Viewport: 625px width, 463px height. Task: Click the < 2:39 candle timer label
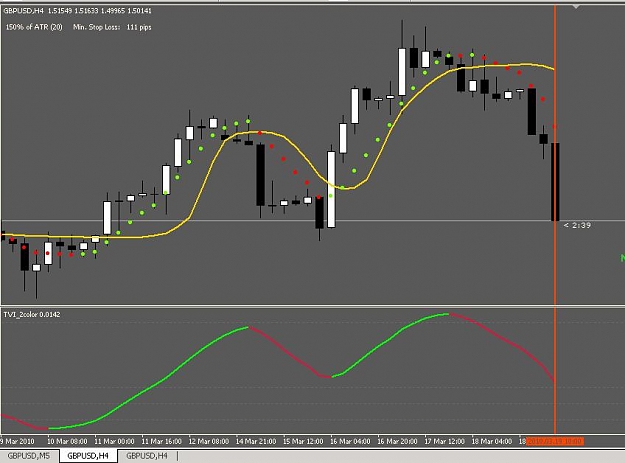click(577, 226)
